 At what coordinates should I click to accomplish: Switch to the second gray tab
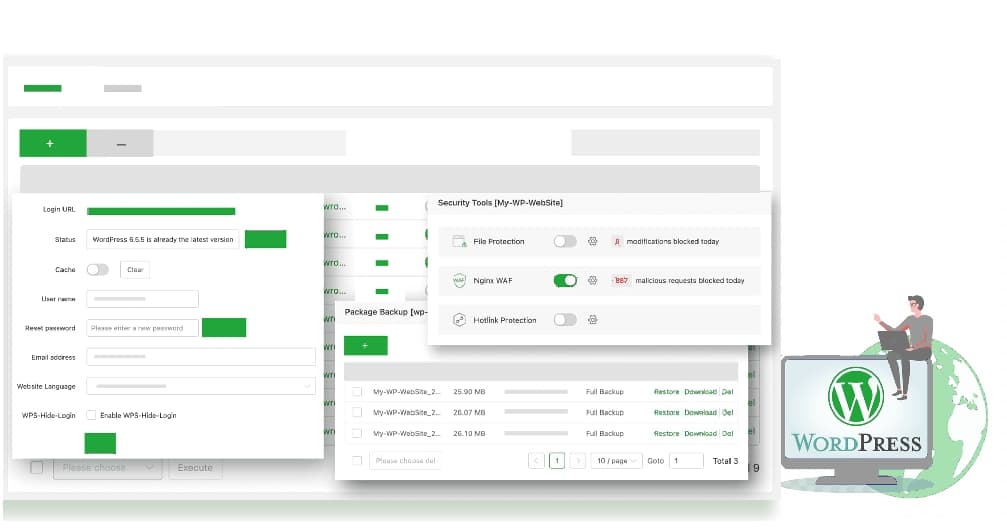[123, 88]
